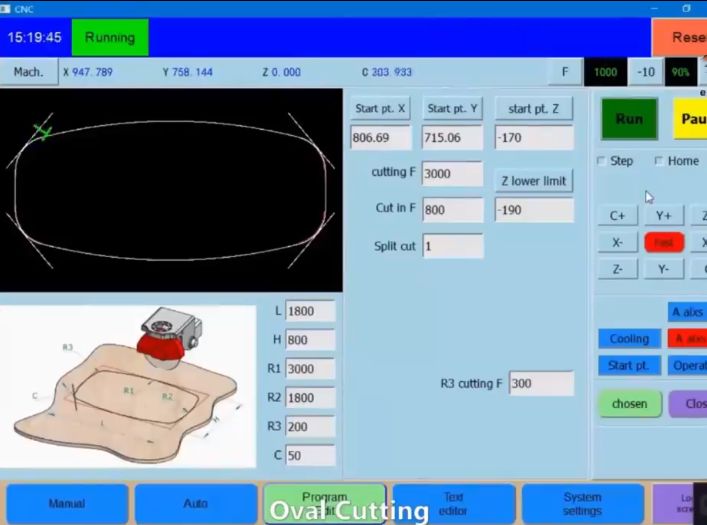707x525 pixels.
Task: Toggle the Cooling button
Action: click(x=629, y=339)
